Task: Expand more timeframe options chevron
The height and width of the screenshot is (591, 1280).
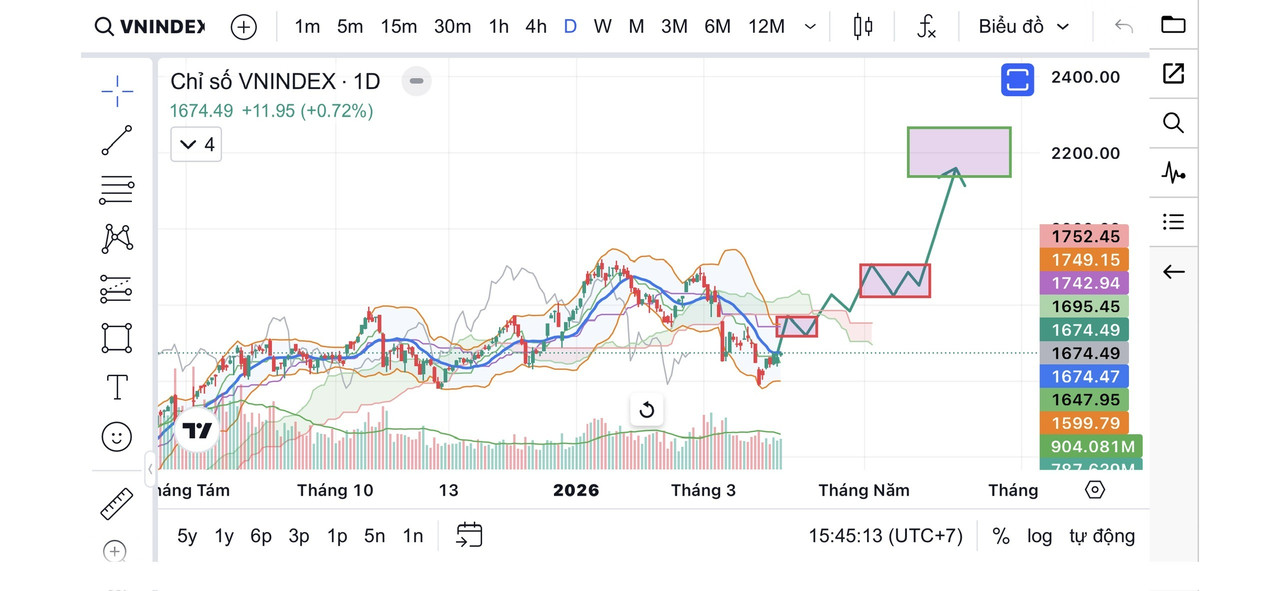Action: 811,27
